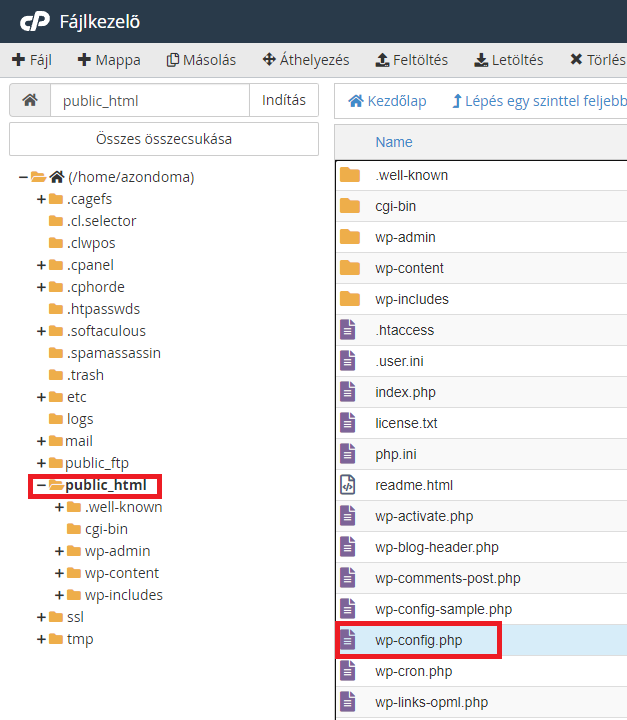Screen dimensions: 627x720
Task: Click the wp-config.php file icon
Action: tap(349, 640)
